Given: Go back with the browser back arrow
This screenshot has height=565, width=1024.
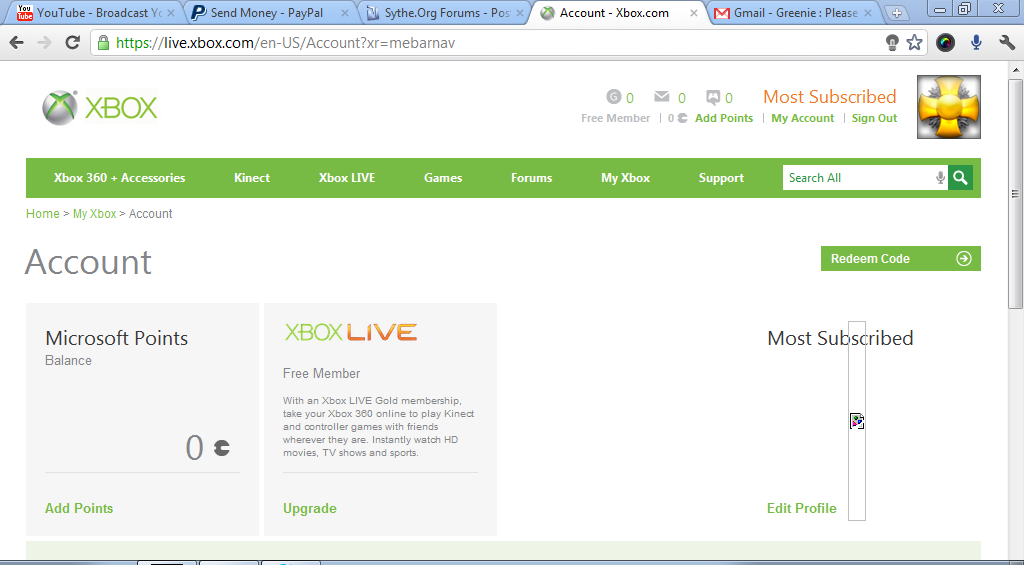Looking at the screenshot, I should [x=17, y=43].
